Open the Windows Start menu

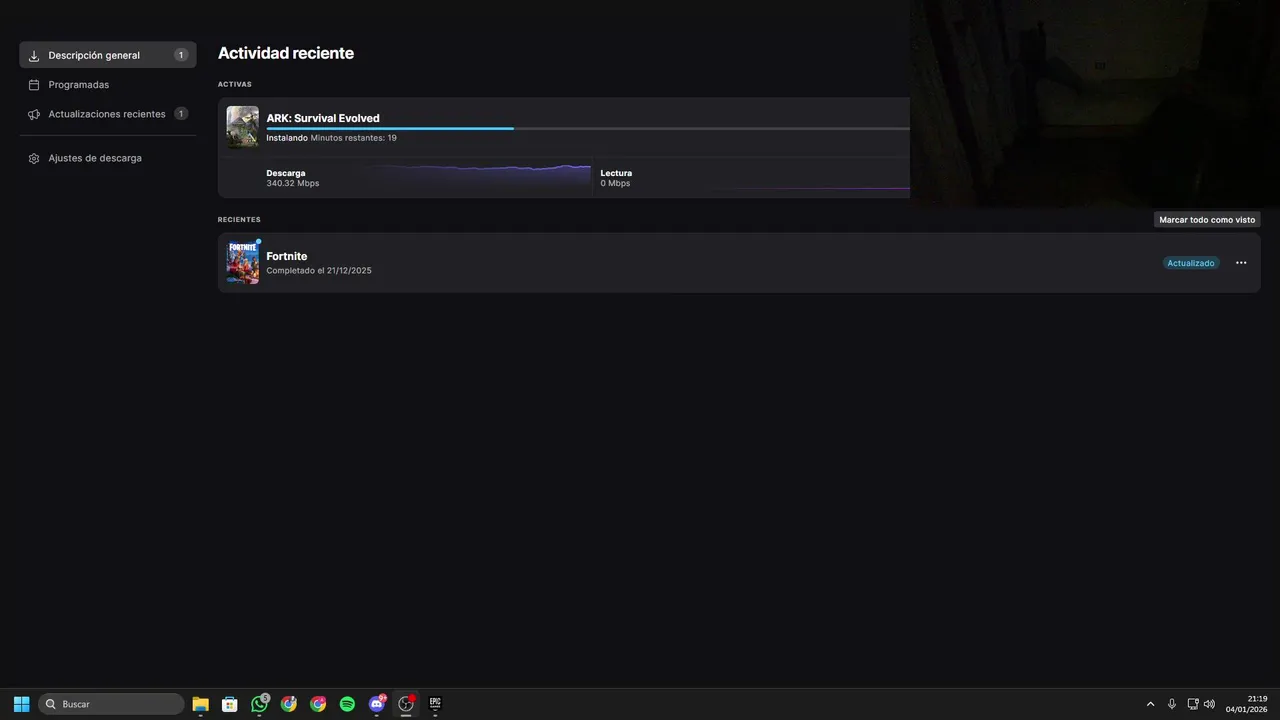(x=21, y=704)
